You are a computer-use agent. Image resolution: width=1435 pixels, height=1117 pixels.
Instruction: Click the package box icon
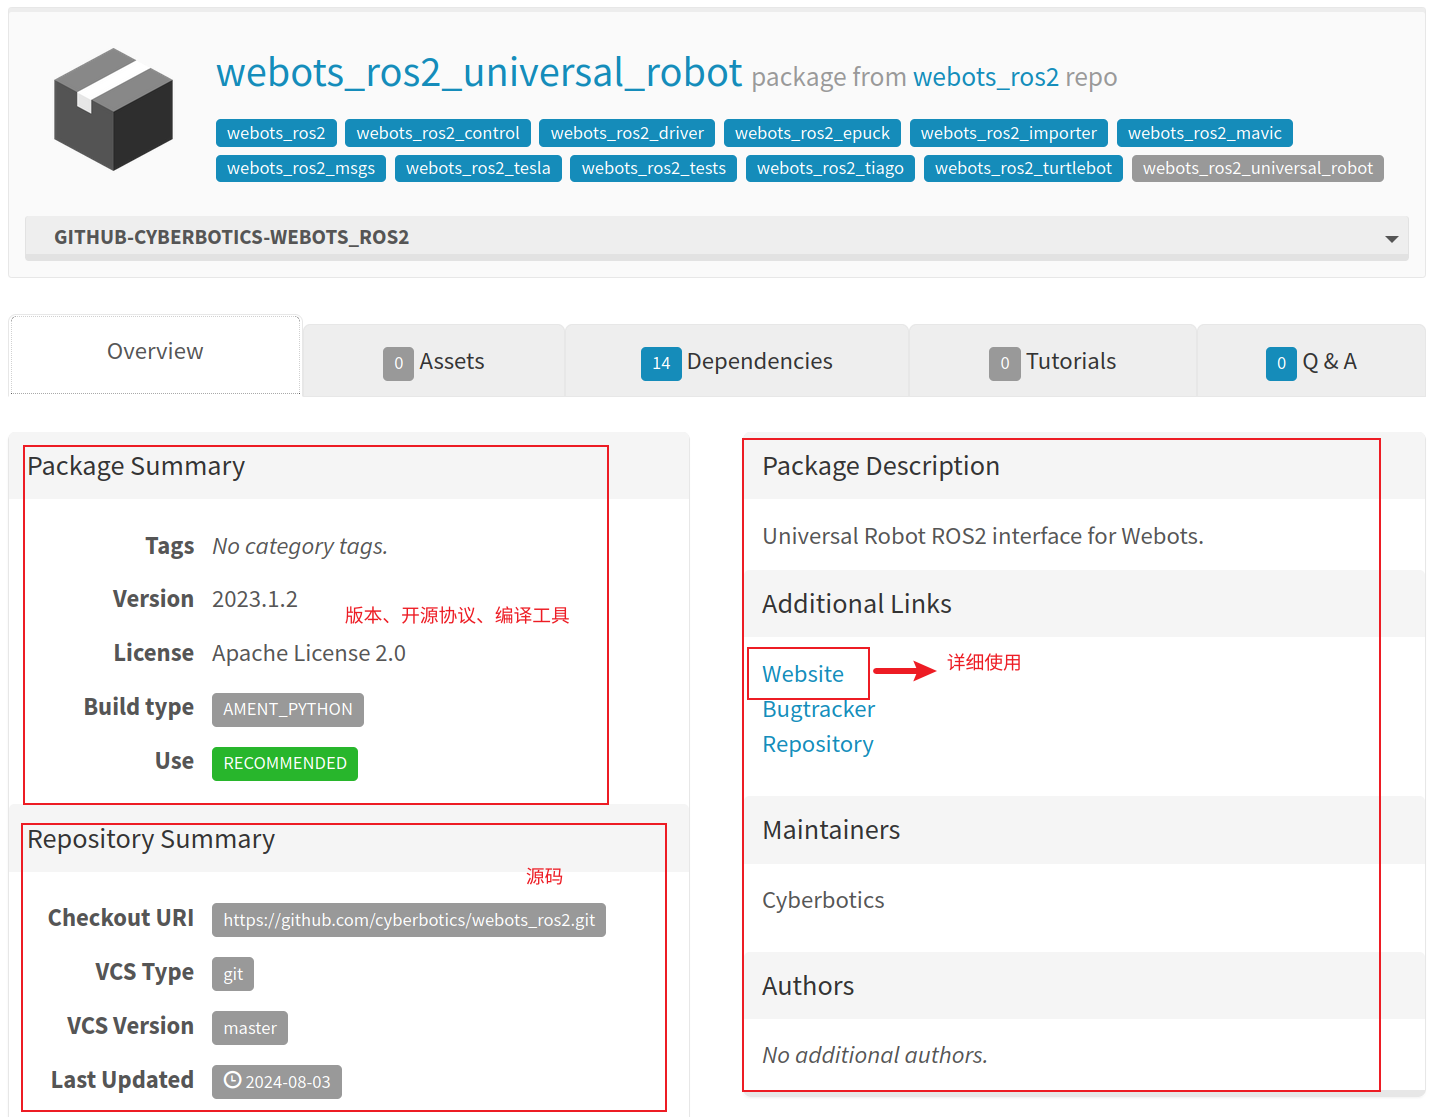click(113, 109)
